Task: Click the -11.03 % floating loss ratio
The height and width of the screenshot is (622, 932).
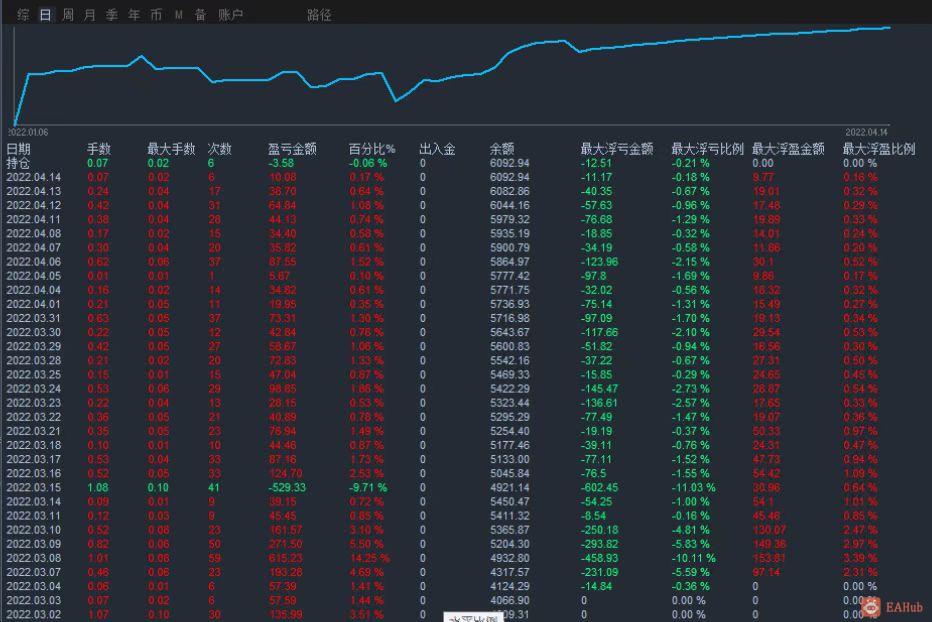Action: [x=694, y=488]
